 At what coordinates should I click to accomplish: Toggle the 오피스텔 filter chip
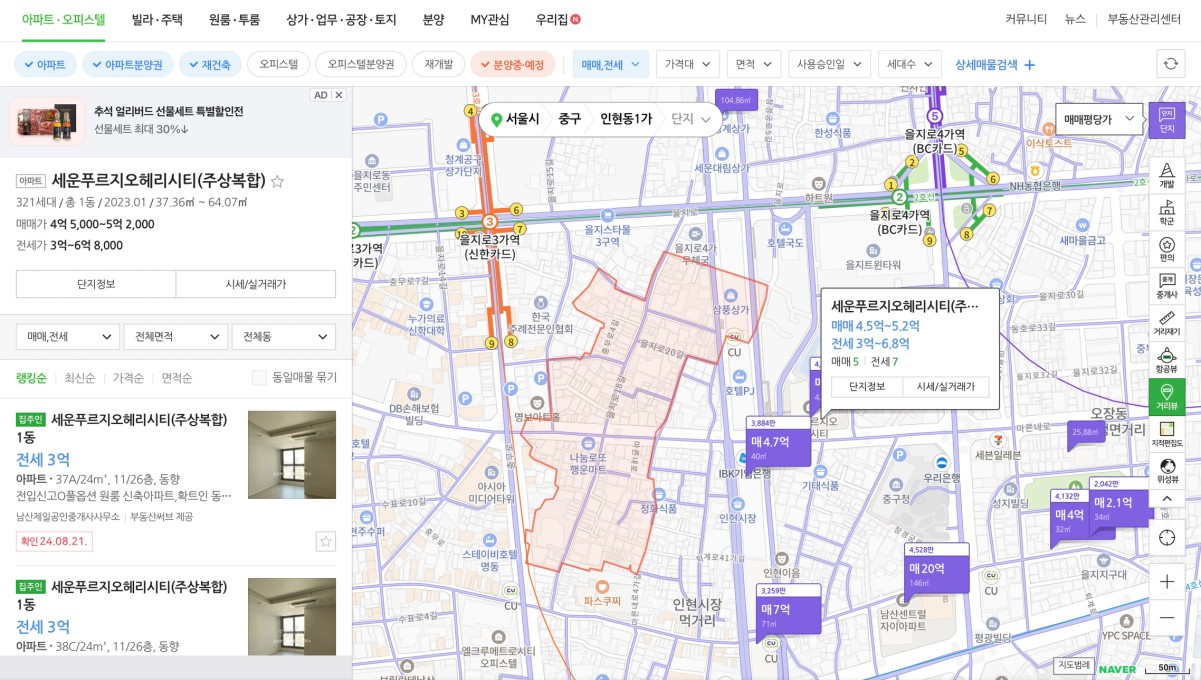click(x=278, y=64)
